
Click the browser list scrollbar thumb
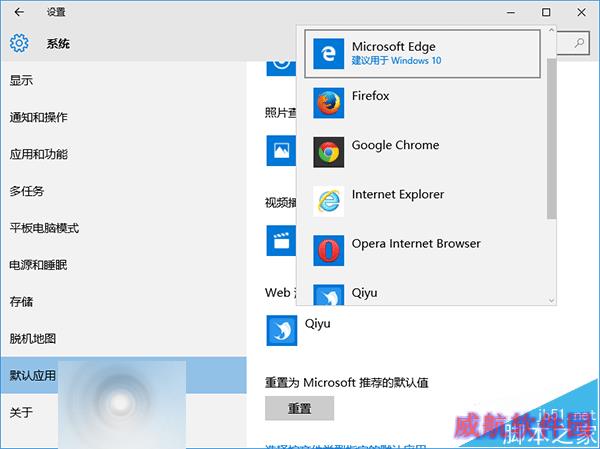[x=551, y=139]
